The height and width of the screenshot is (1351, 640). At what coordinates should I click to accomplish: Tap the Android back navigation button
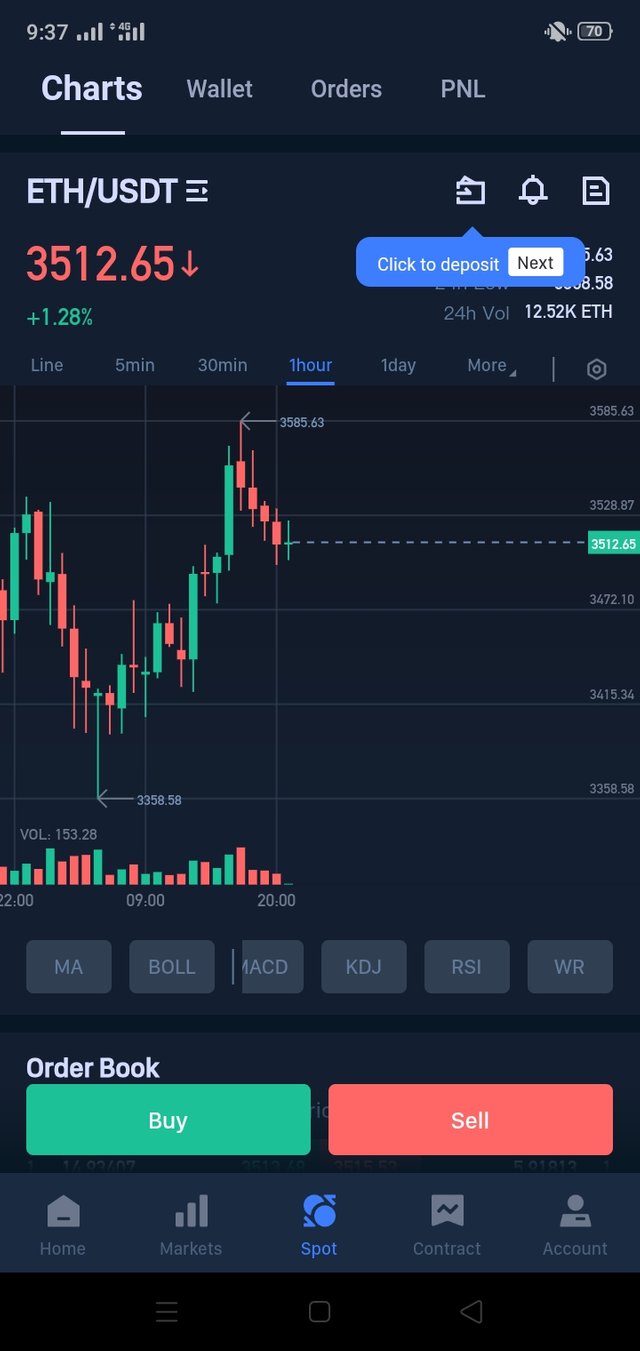pyautogui.click(x=471, y=1311)
